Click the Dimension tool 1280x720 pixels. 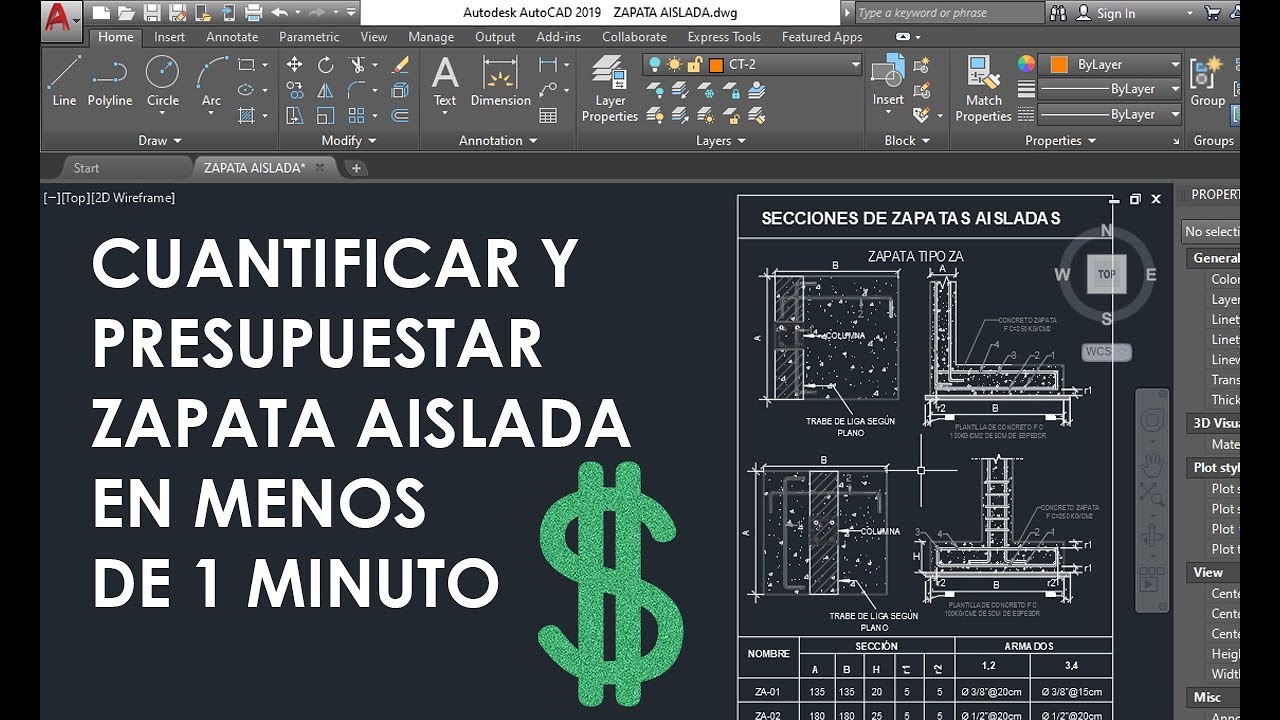click(500, 82)
